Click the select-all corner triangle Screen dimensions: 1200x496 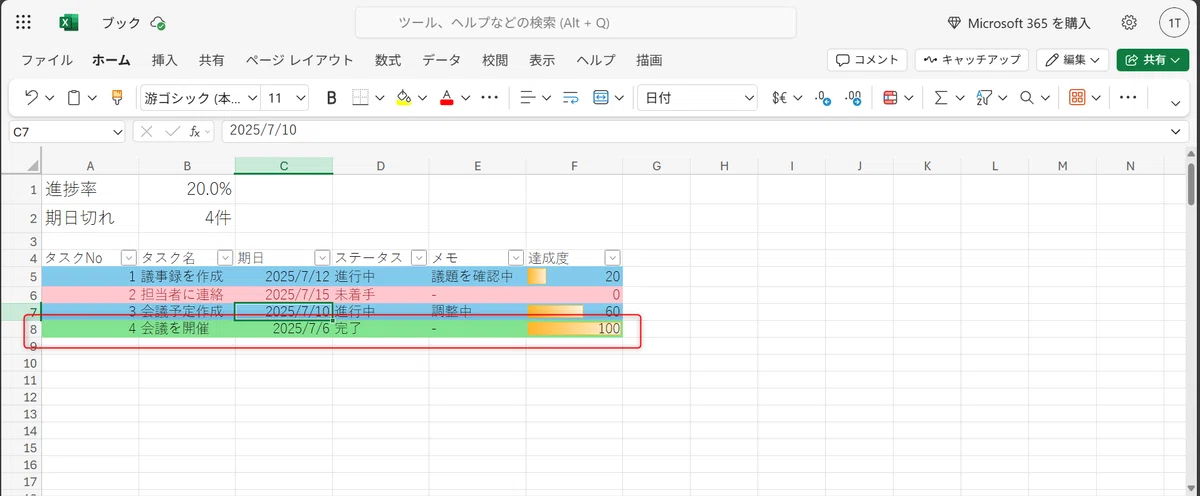(x=32, y=165)
